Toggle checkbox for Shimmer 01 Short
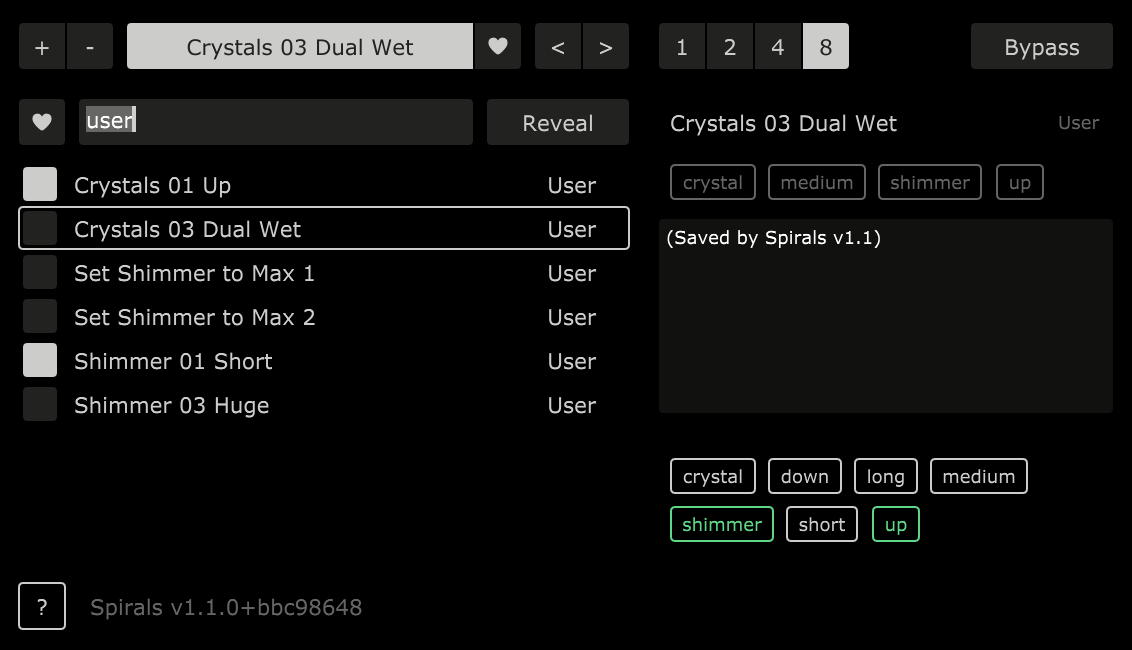1132x650 pixels. (40, 361)
